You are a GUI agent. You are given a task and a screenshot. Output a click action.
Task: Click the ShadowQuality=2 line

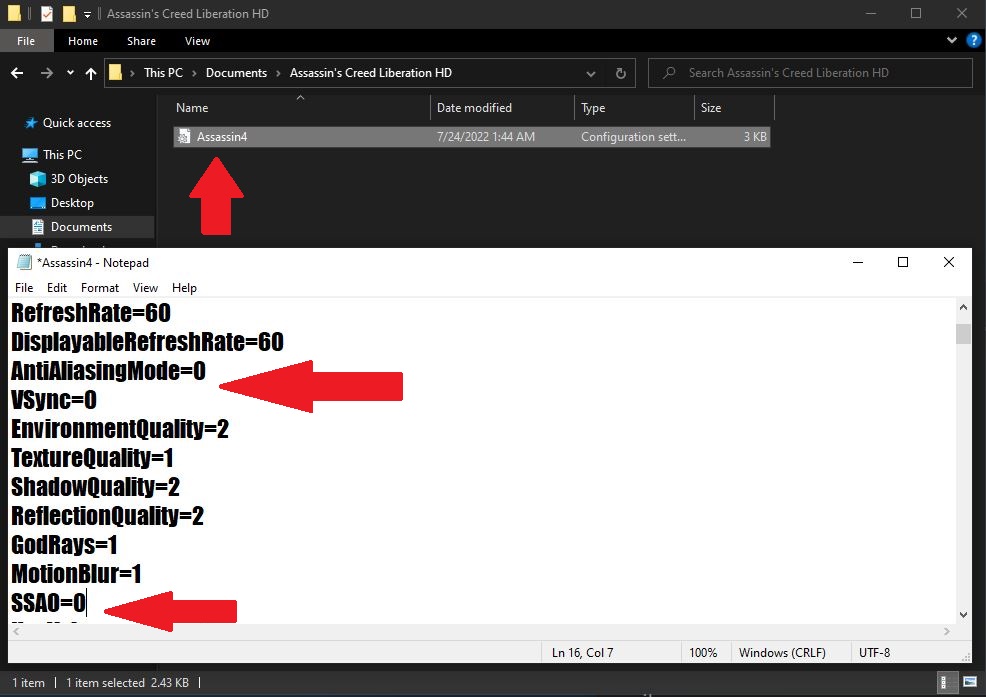pos(96,486)
